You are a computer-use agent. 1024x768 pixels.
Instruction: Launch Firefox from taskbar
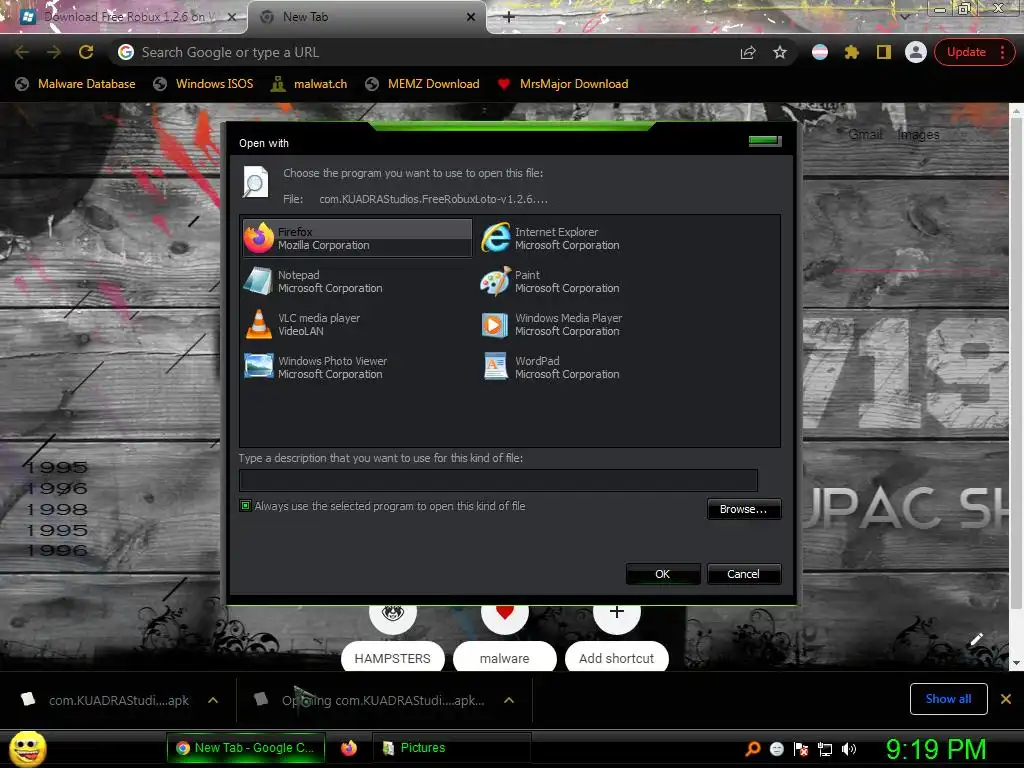[x=349, y=748]
